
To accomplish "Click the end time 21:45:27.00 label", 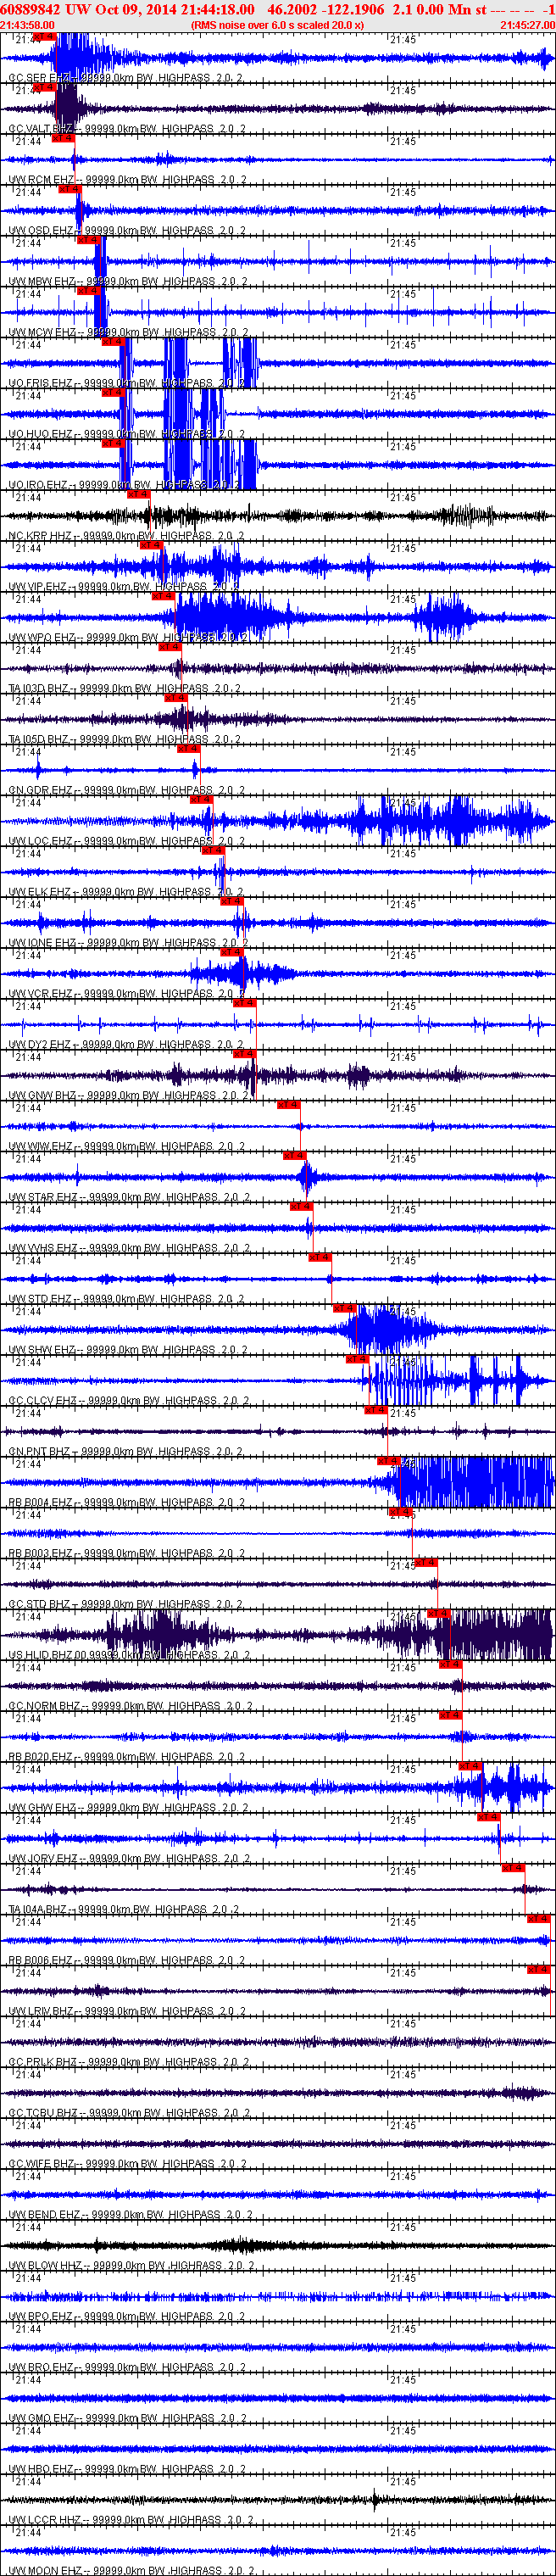I will point(527,25).
